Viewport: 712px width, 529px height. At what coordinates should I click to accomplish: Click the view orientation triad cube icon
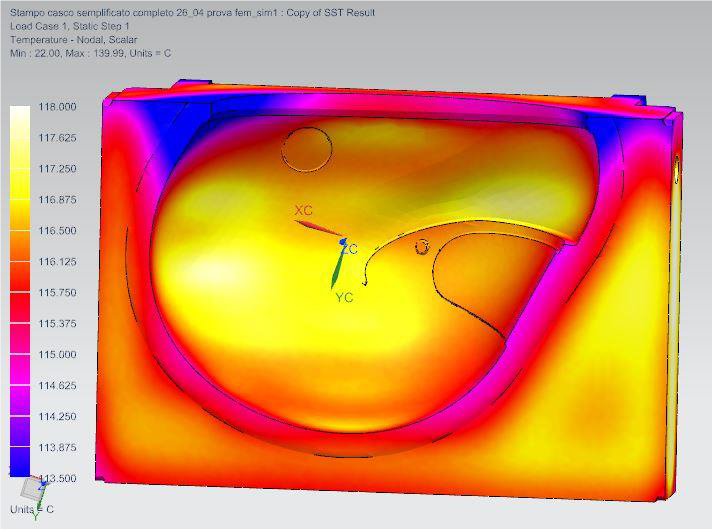(x=33, y=490)
